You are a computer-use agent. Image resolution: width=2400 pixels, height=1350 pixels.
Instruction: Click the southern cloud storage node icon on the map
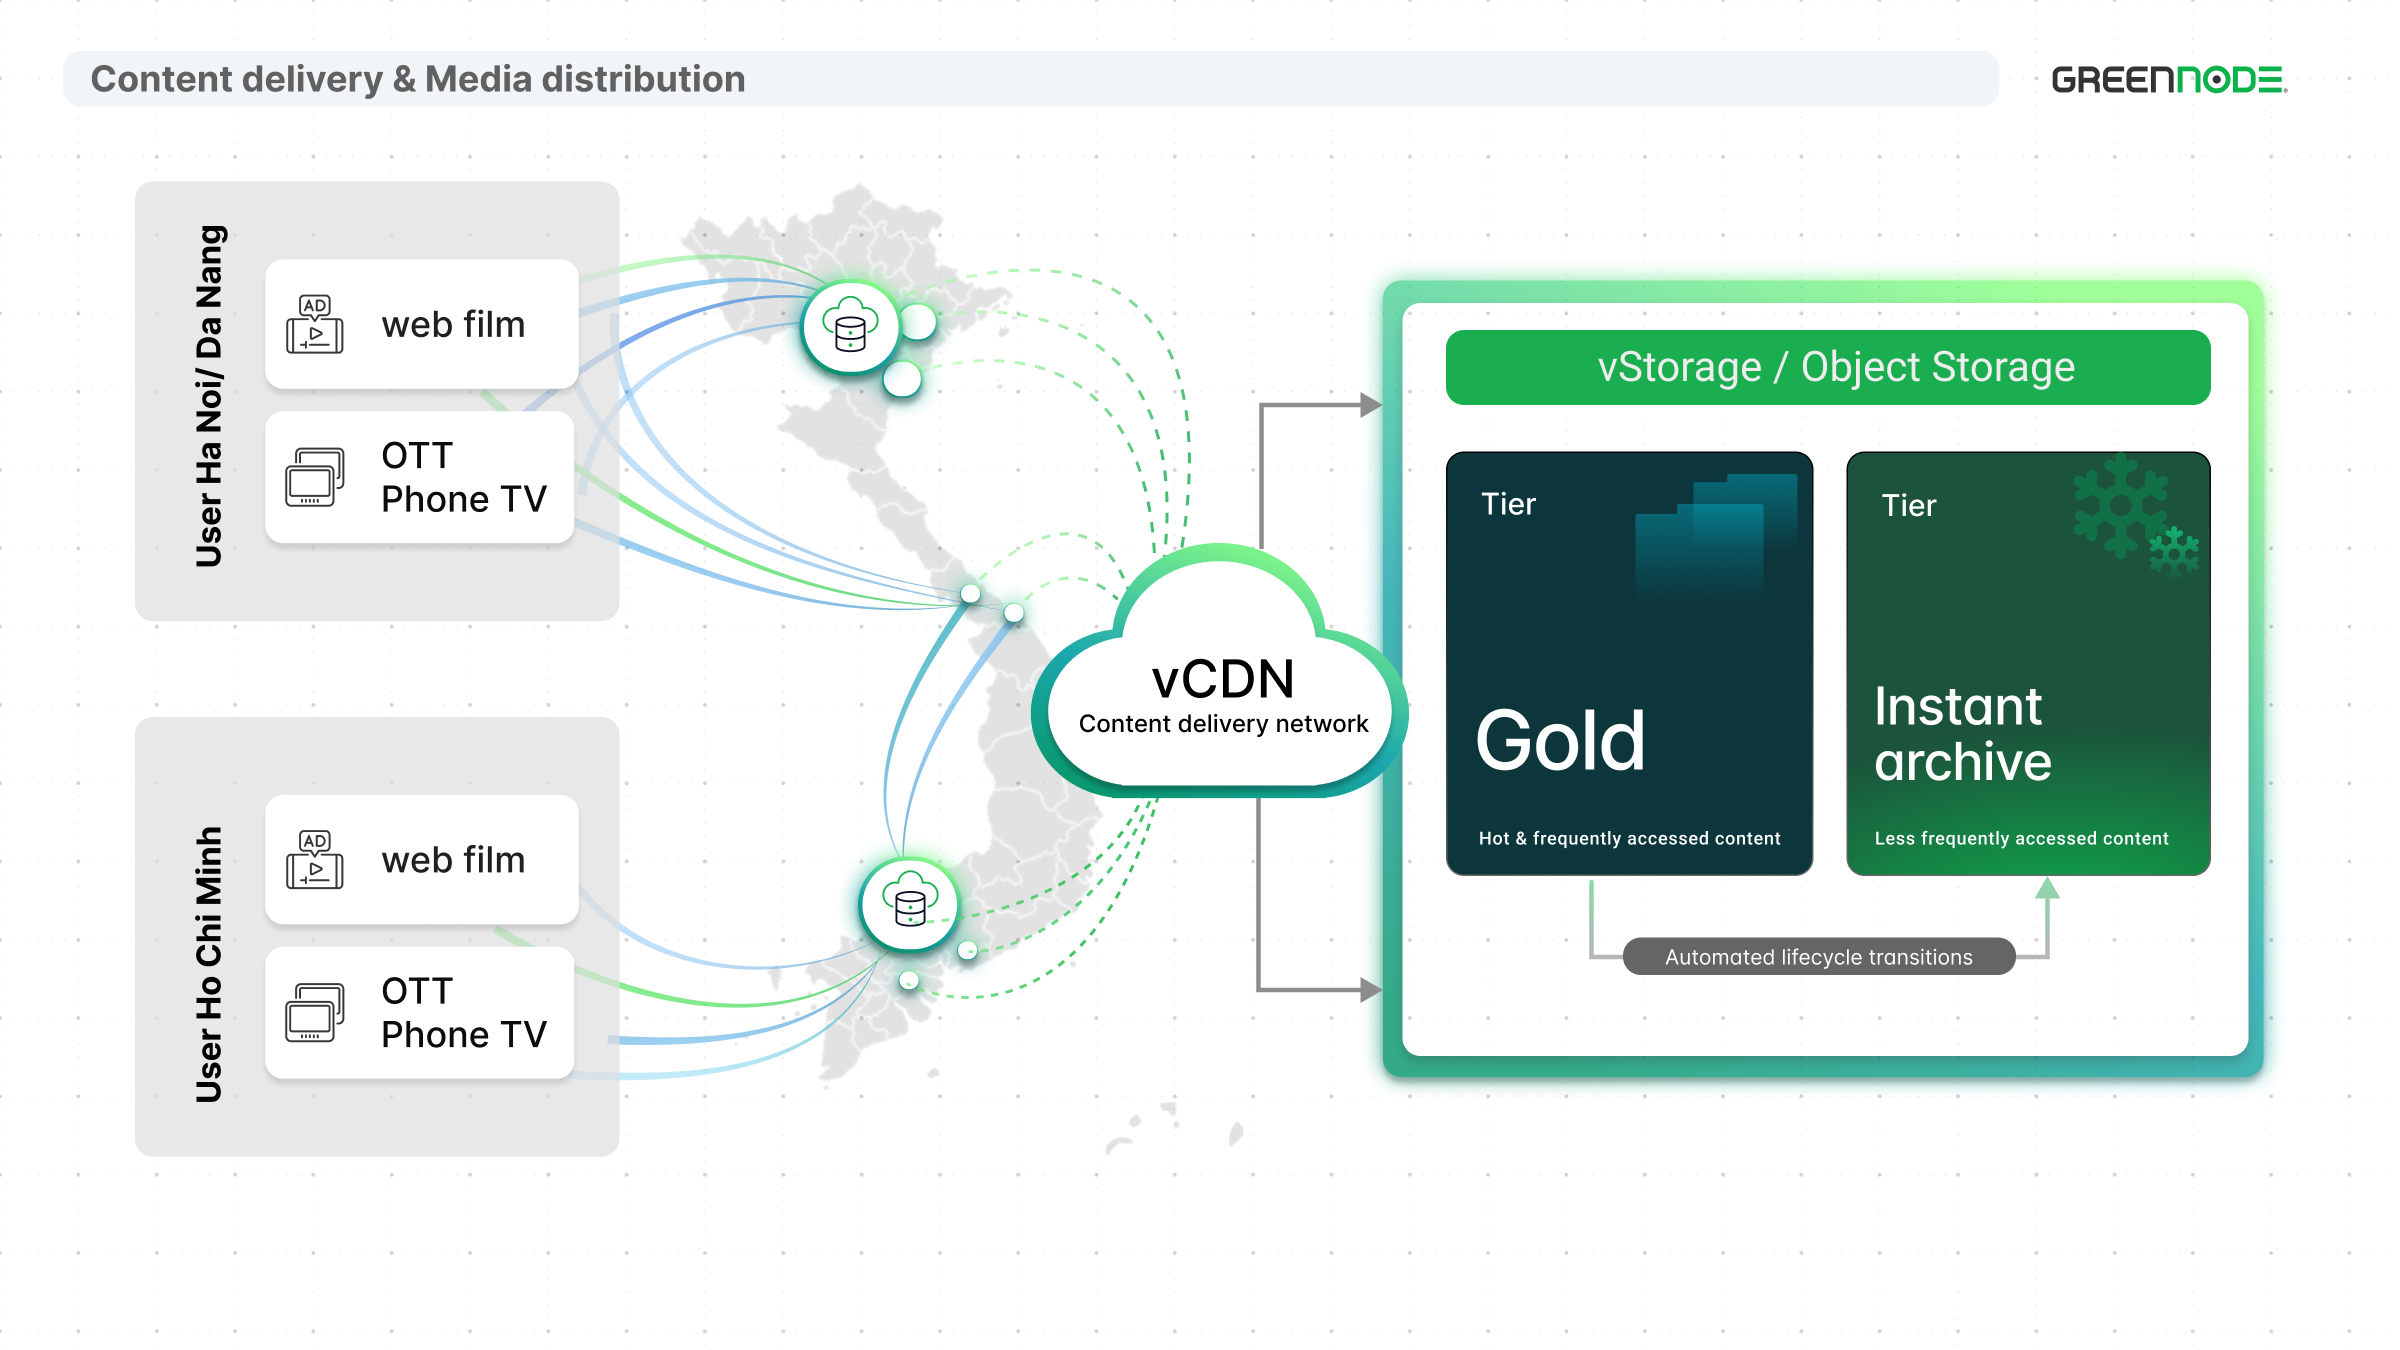point(910,903)
